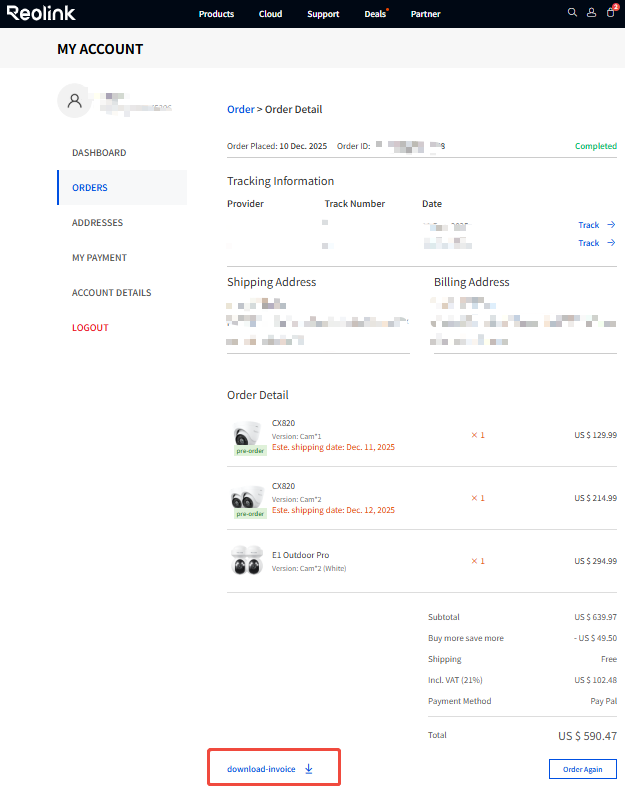Click the arrow icon next to second Track
Screen dimensions: 625x793
click(611, 243)
